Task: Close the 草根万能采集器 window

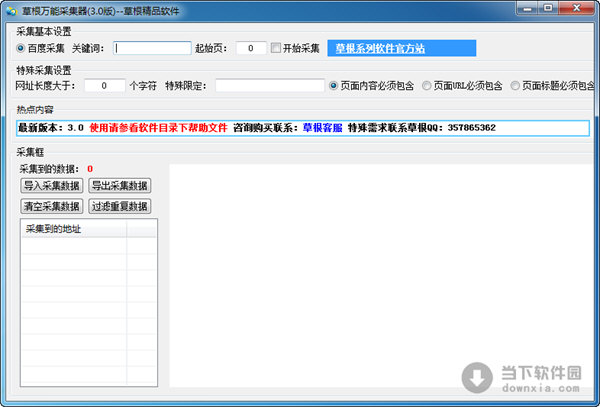Action: (x=576, y=8)
